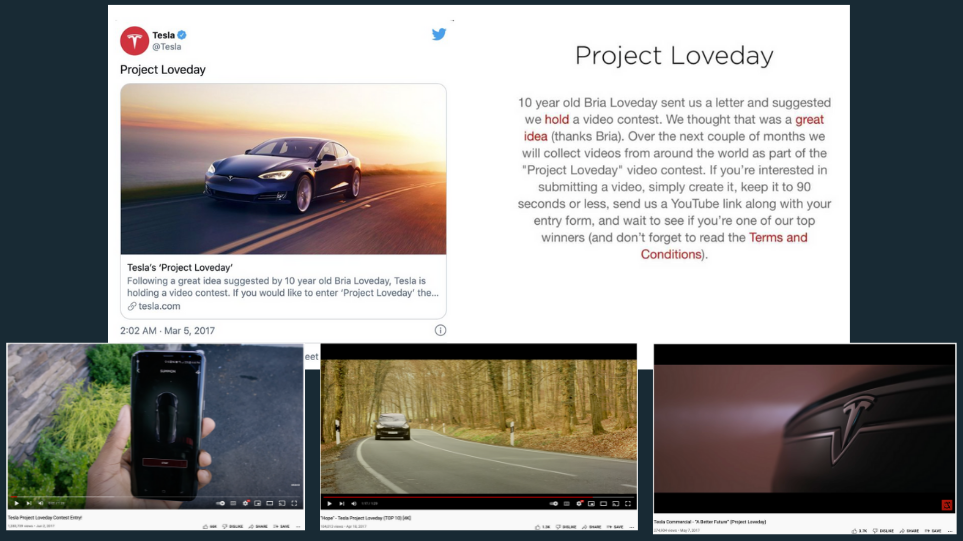
Task: Play the Contest Entry video
Action: (x=17, y=503)
